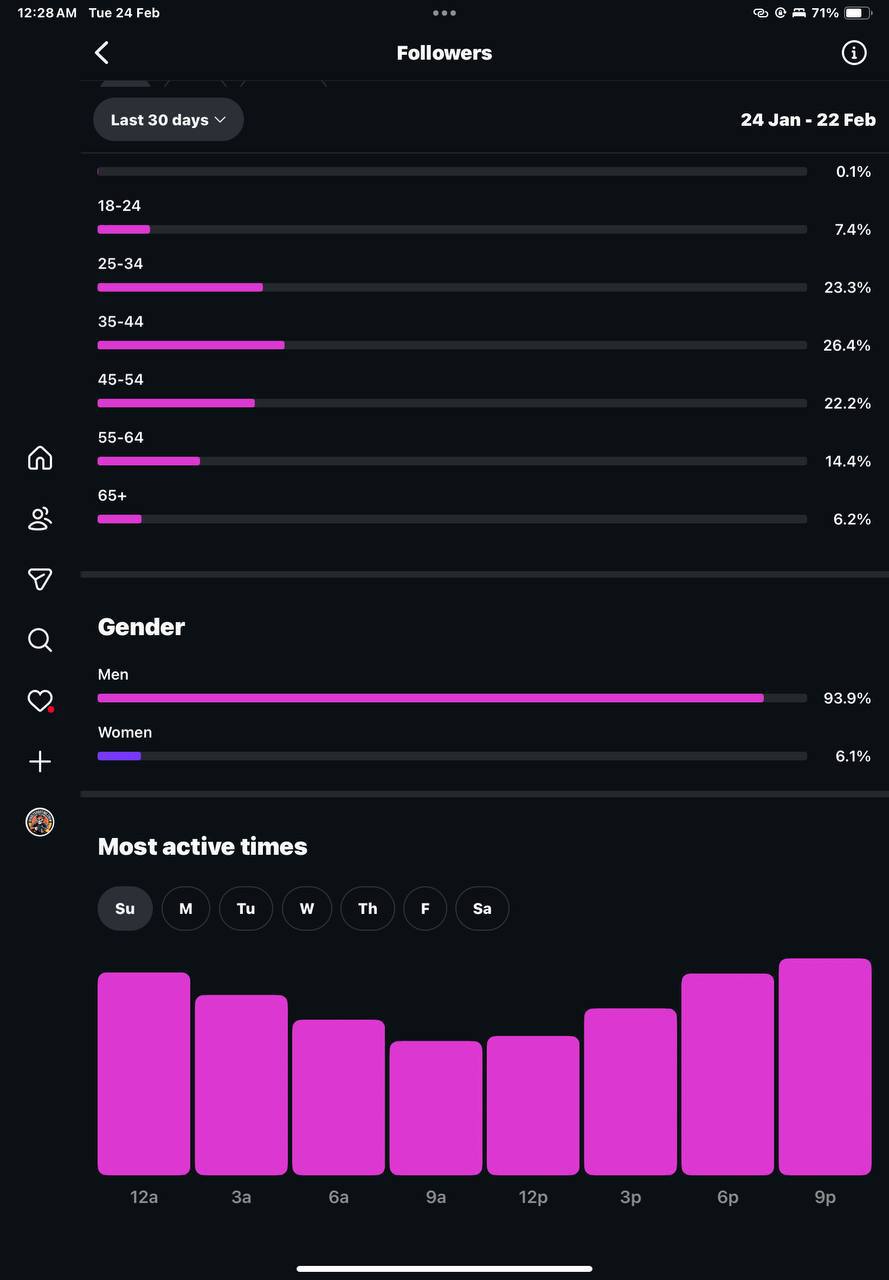Tap the three-dot multitasking indicator at top
The width and height of the screenshot is (889, 1280).
pos(444,13)
